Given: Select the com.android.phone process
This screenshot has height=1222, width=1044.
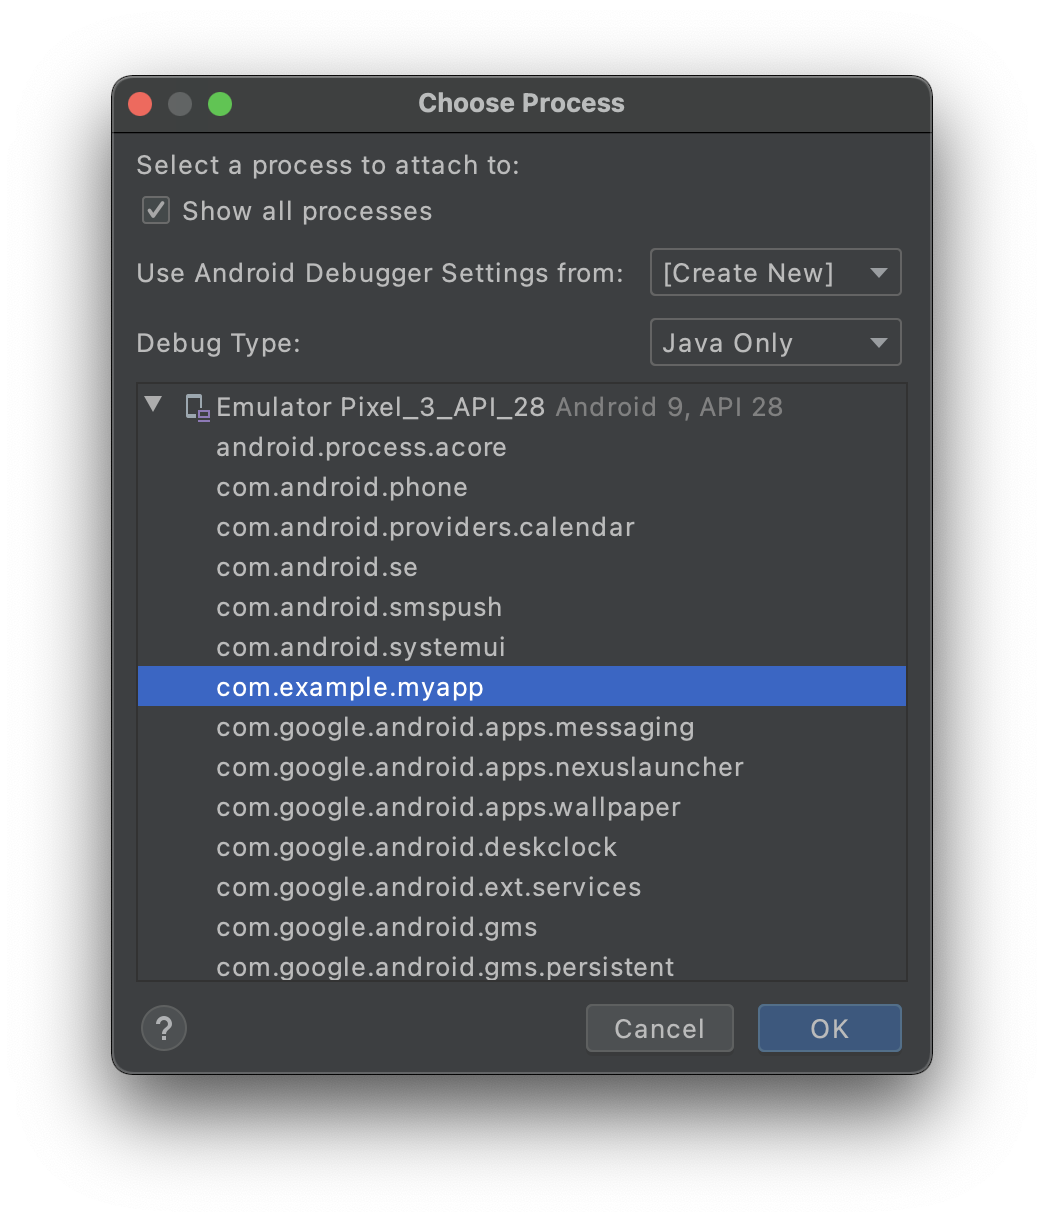Looking at the screenshot, I should click(x=522, y=487).
